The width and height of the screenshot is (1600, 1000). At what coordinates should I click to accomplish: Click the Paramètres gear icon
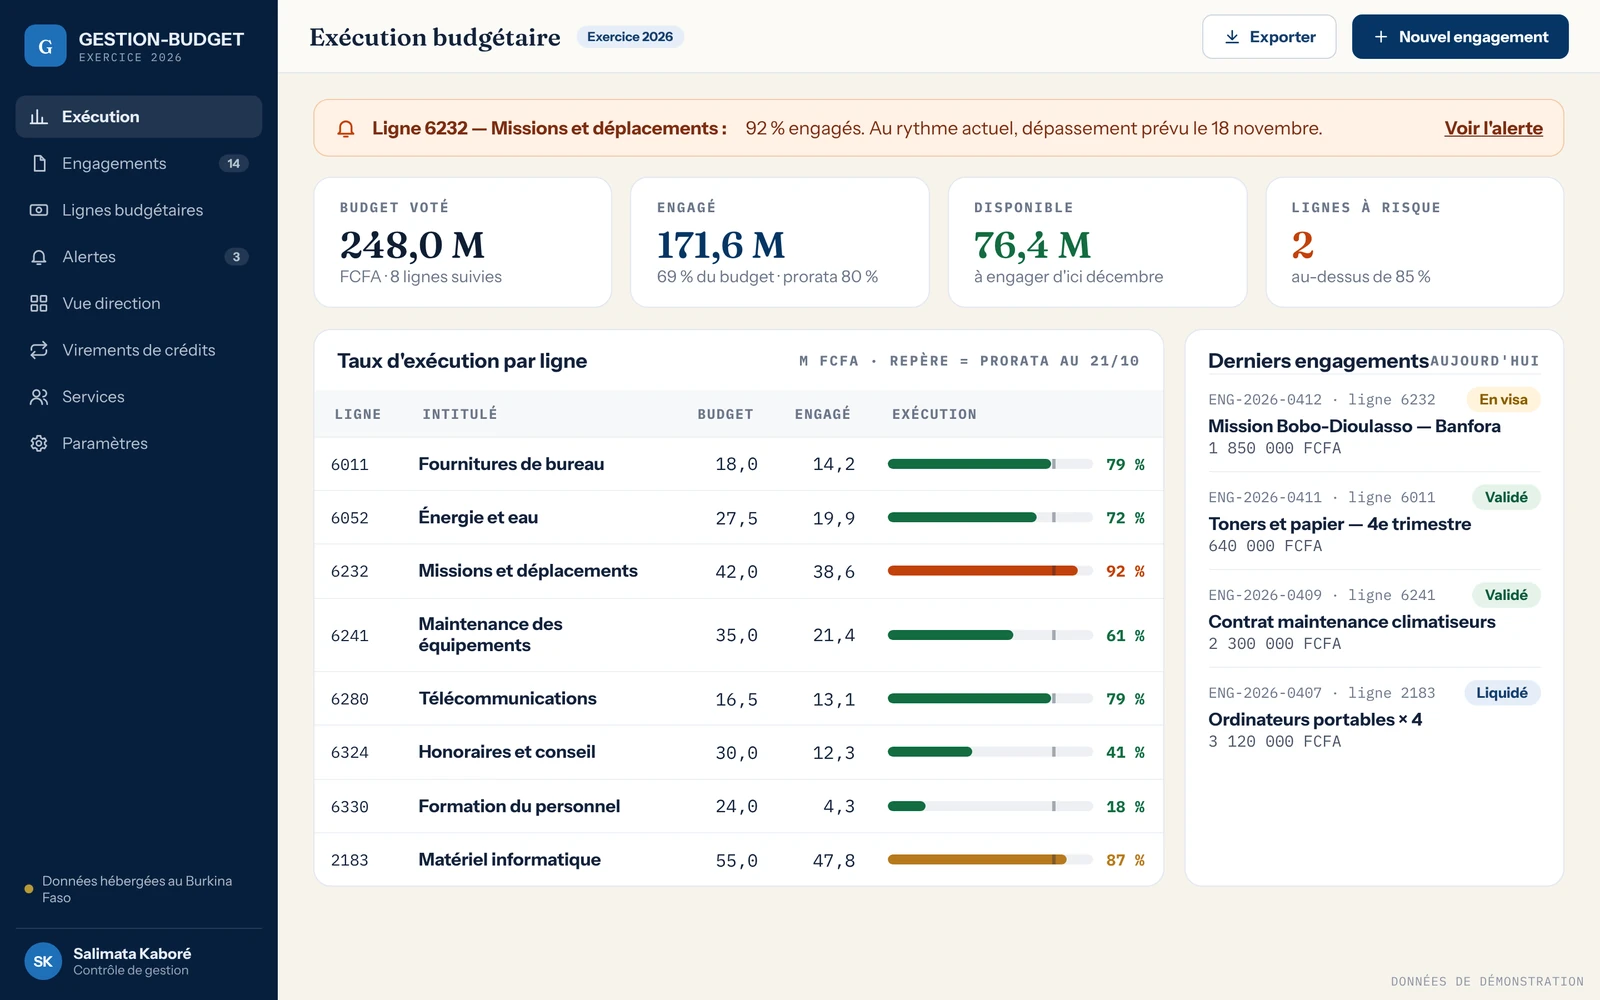(x=39, y=443)
